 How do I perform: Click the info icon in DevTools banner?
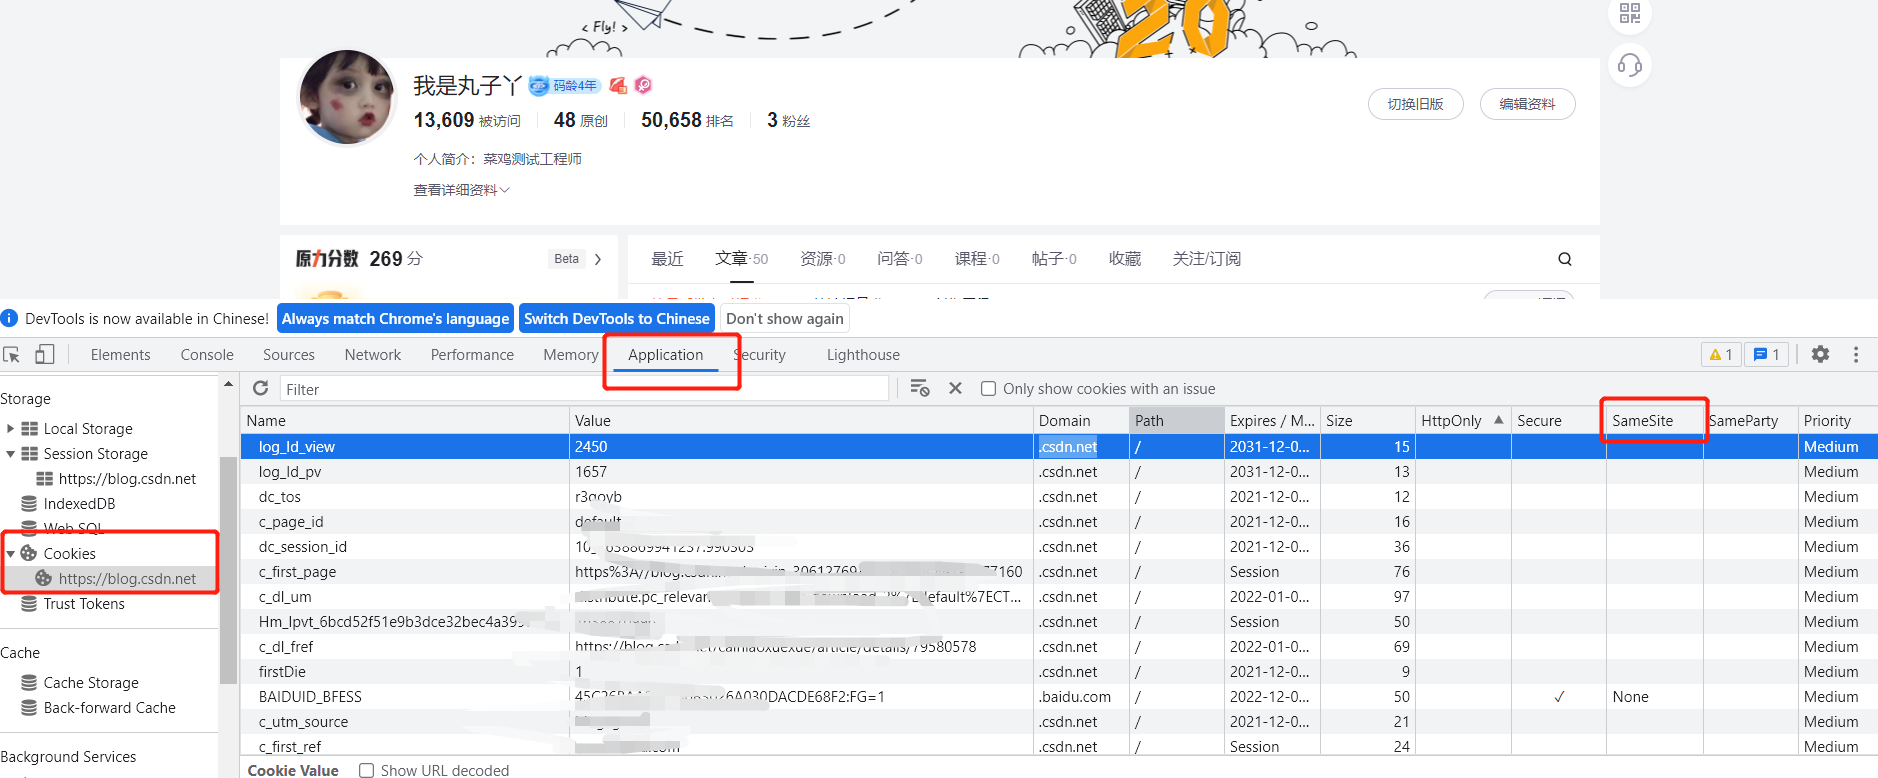[x=10, y=318]
